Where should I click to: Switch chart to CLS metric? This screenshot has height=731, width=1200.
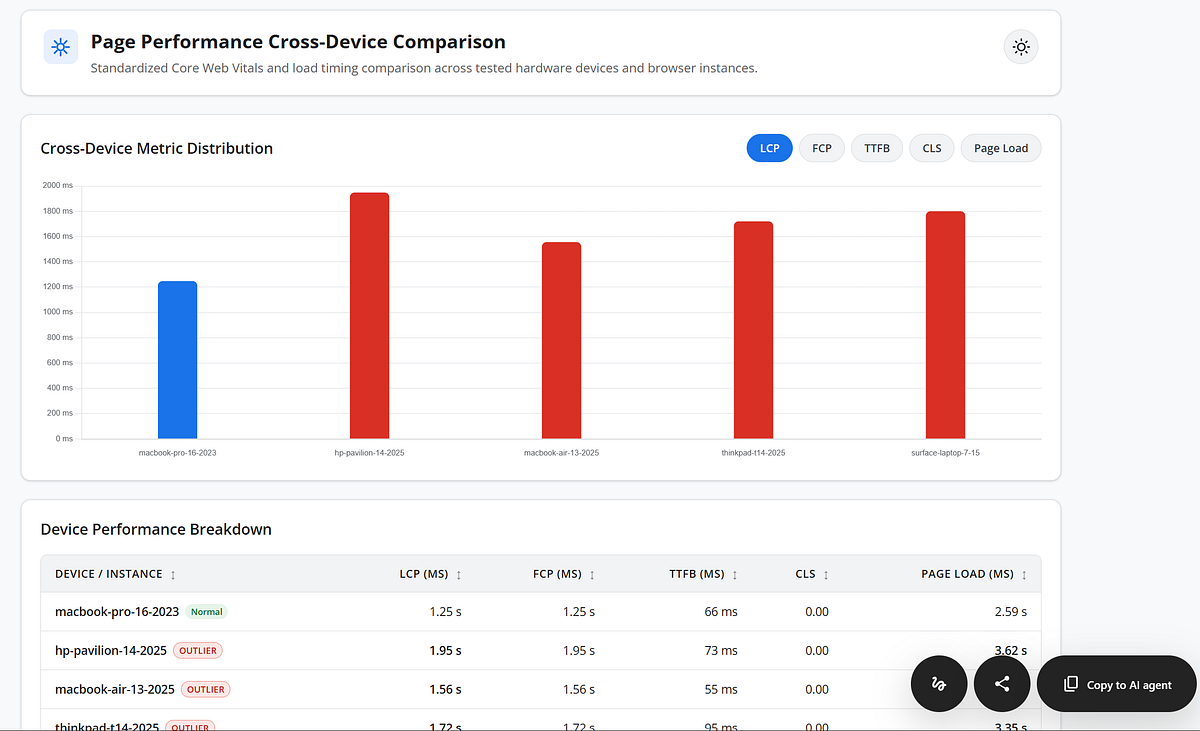click(932, 148)
